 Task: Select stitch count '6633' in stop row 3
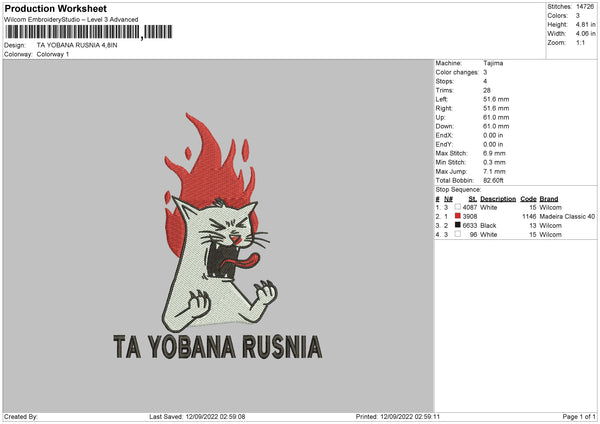coord(470,226)
